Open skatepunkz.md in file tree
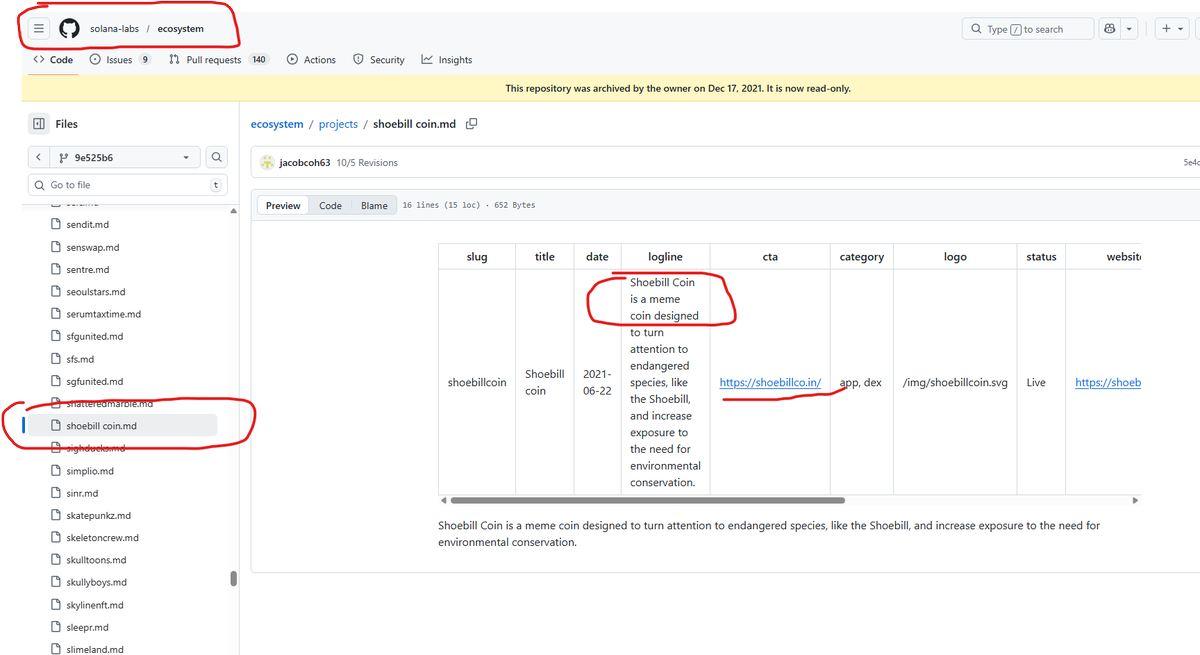Image resolution: width=1200 pixels, height=655 pixels. point(98,516)
